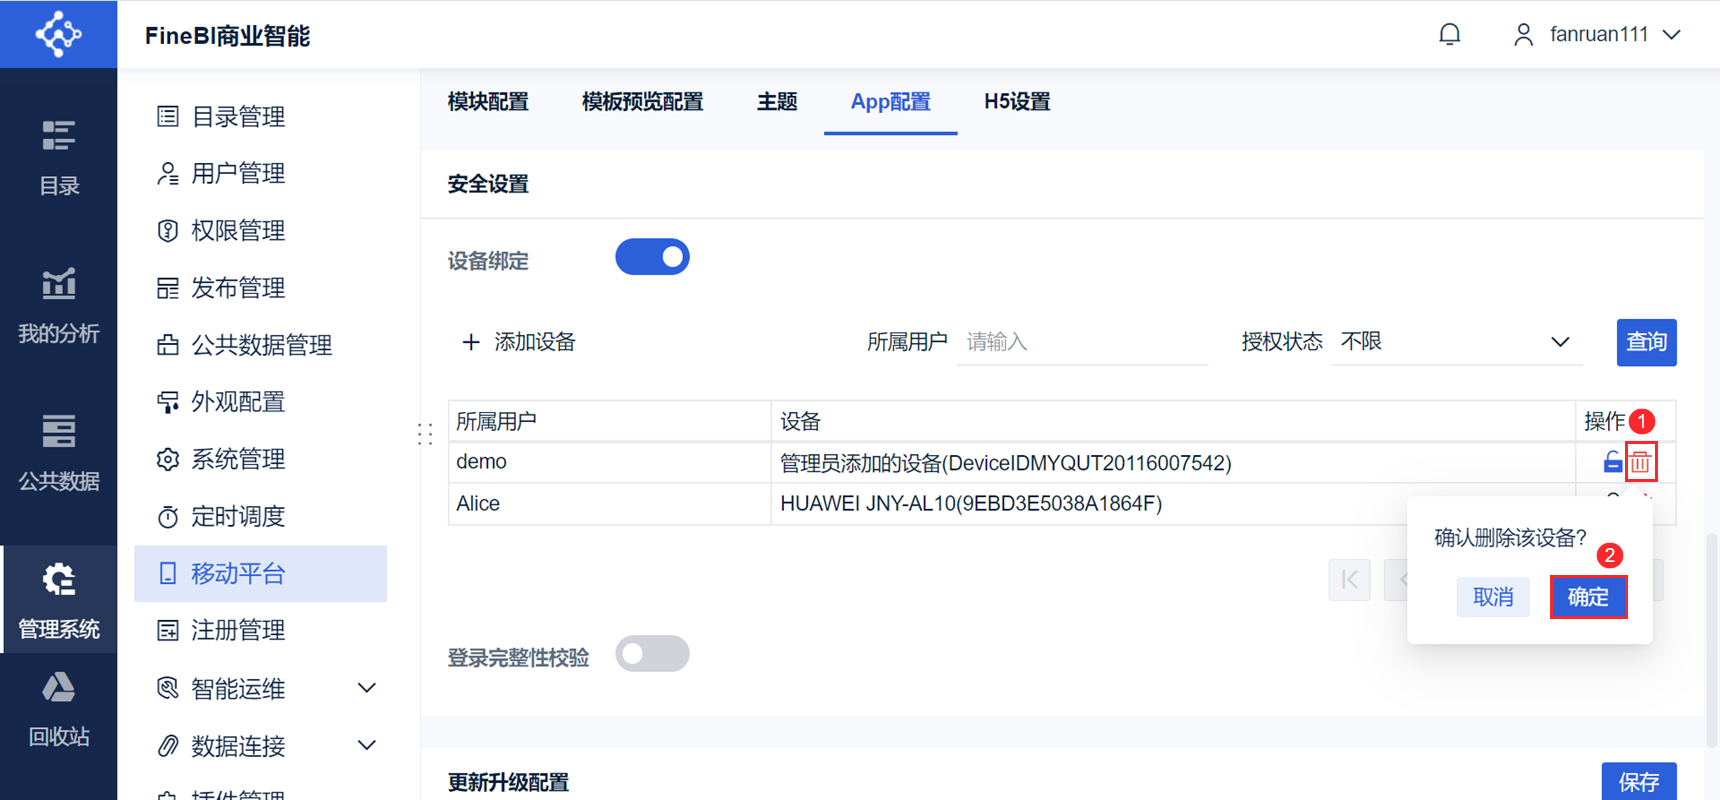This screenshot has width=1720, height=800.
Task: Click the 查询 button
Action: pos(1646,342)
